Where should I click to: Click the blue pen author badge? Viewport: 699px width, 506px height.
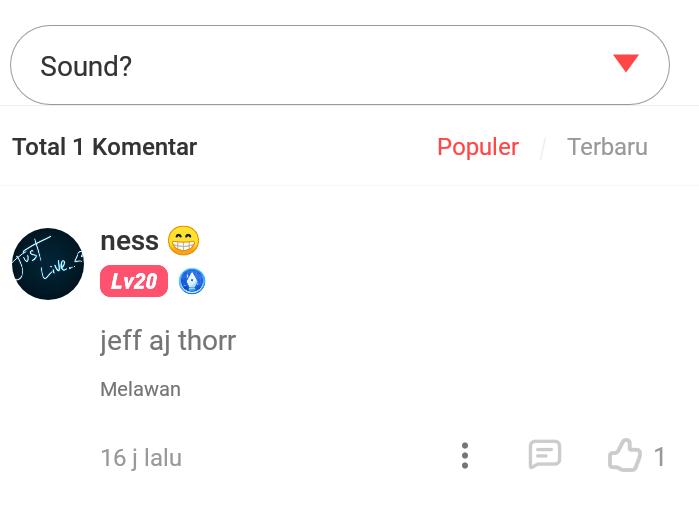[192, 282]
